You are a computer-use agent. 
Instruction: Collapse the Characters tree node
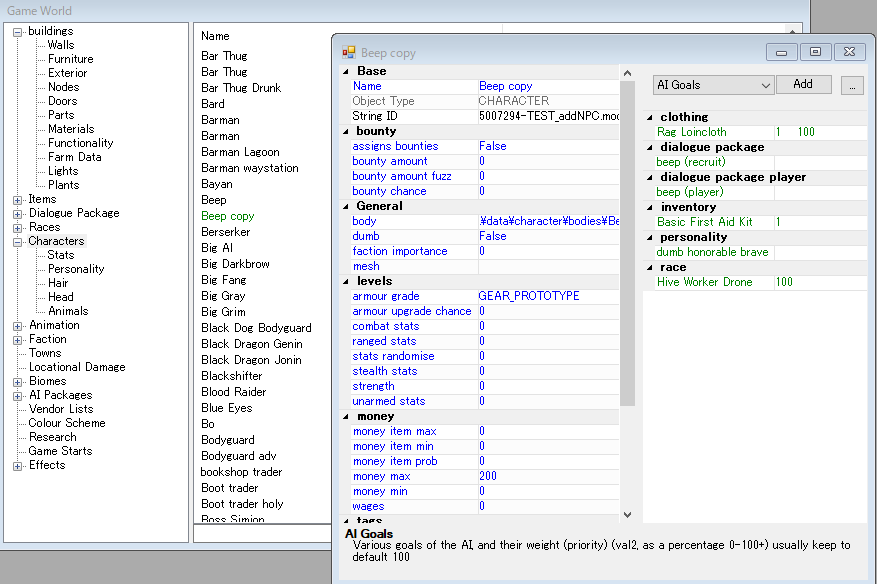tap(17, 242)
